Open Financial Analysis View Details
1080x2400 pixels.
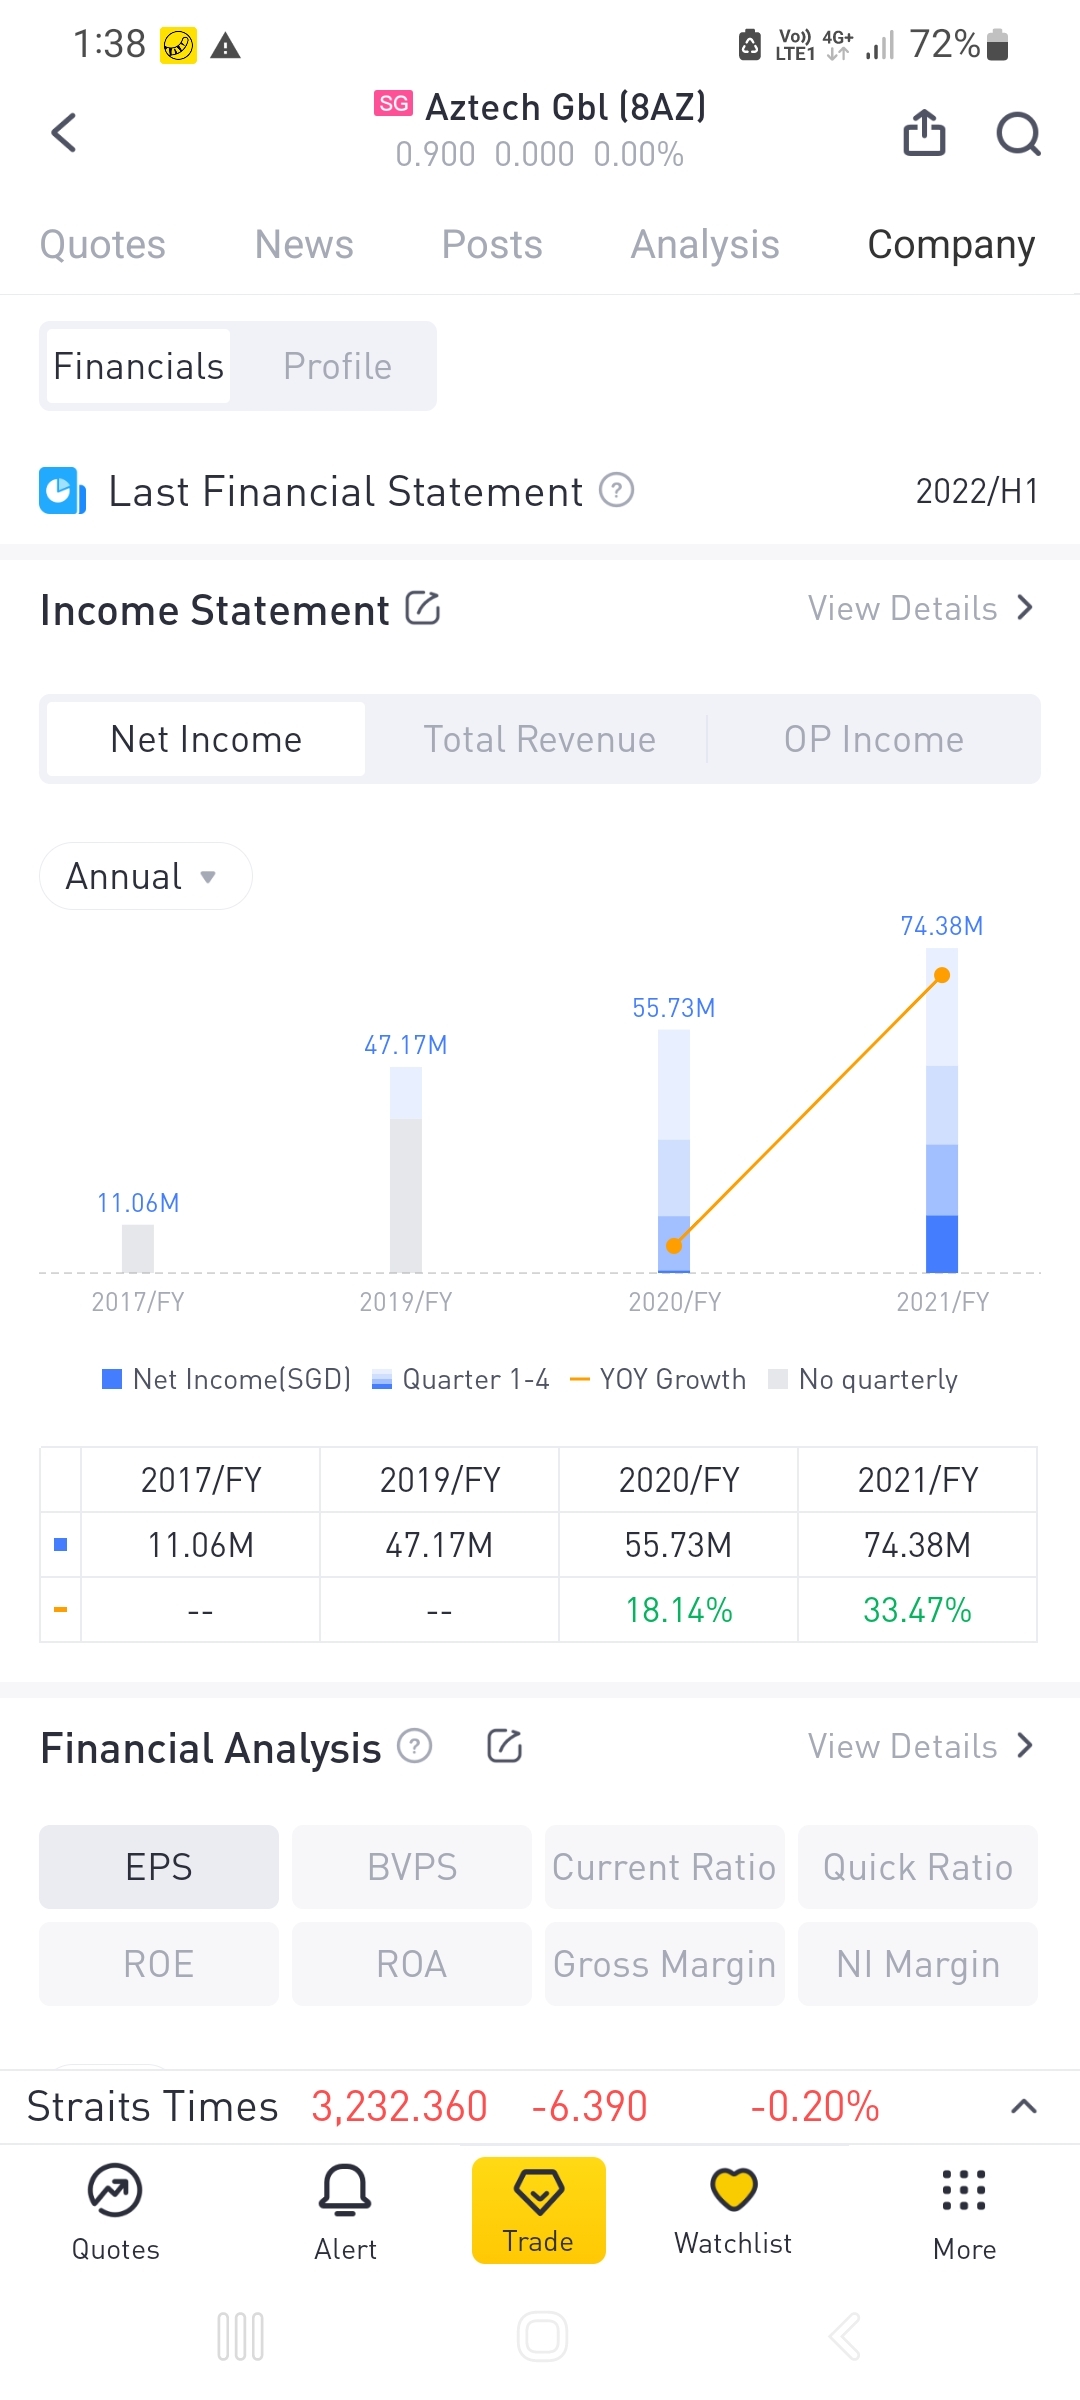point(920,1746)
